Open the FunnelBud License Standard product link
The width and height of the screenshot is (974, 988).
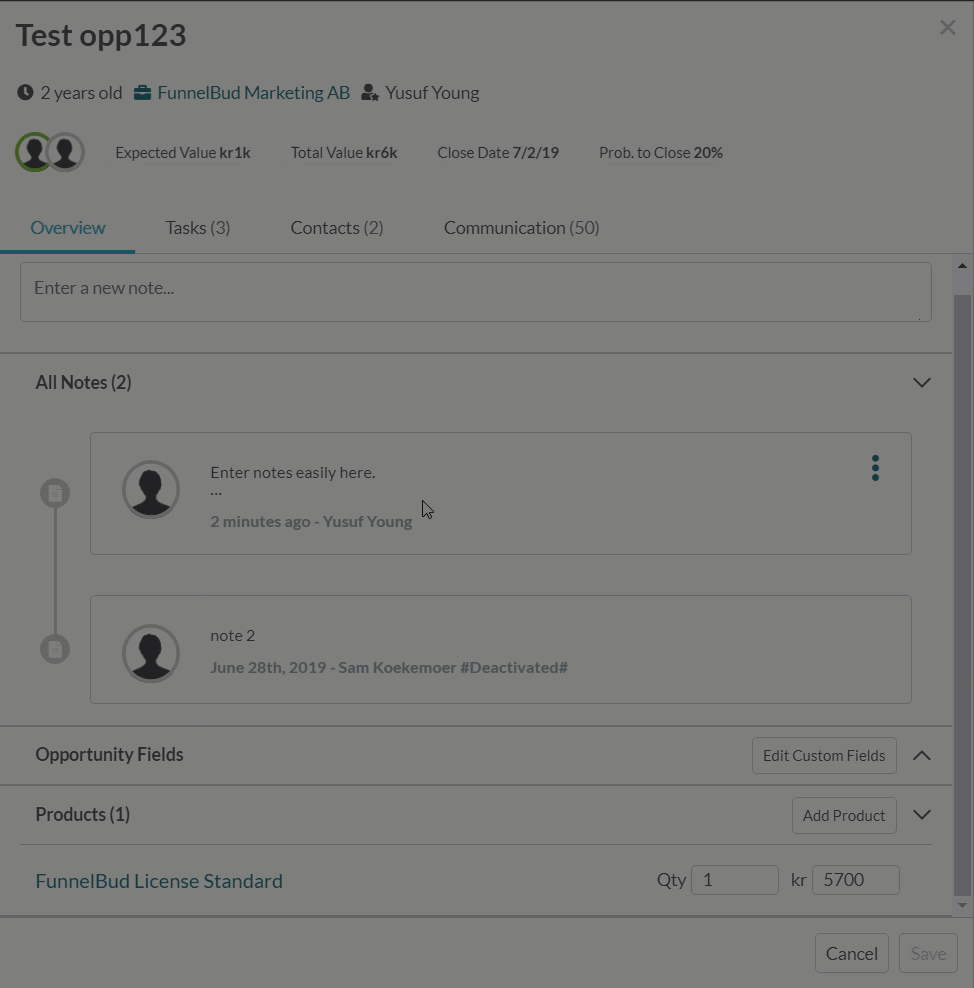(159, 880)
